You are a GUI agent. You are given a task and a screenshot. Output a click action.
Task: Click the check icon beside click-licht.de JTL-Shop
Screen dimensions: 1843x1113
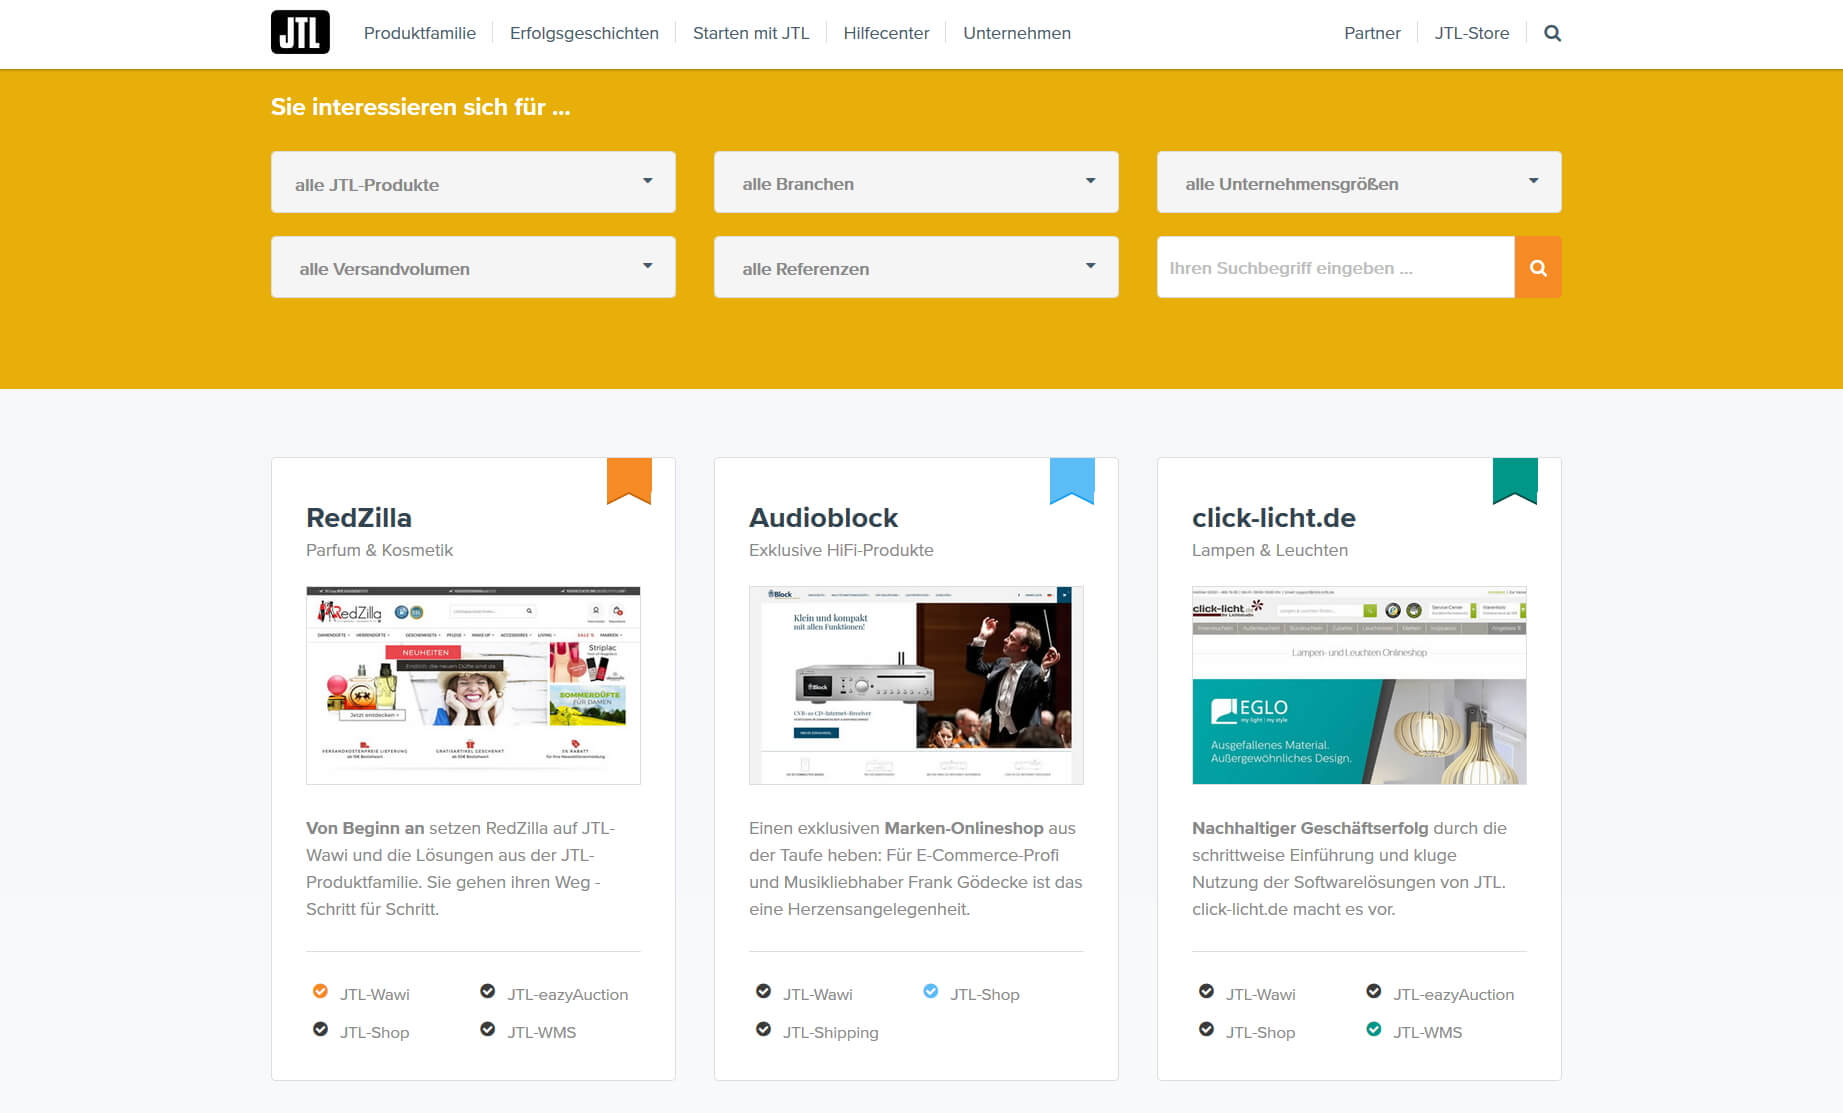coord(1206,1030)
